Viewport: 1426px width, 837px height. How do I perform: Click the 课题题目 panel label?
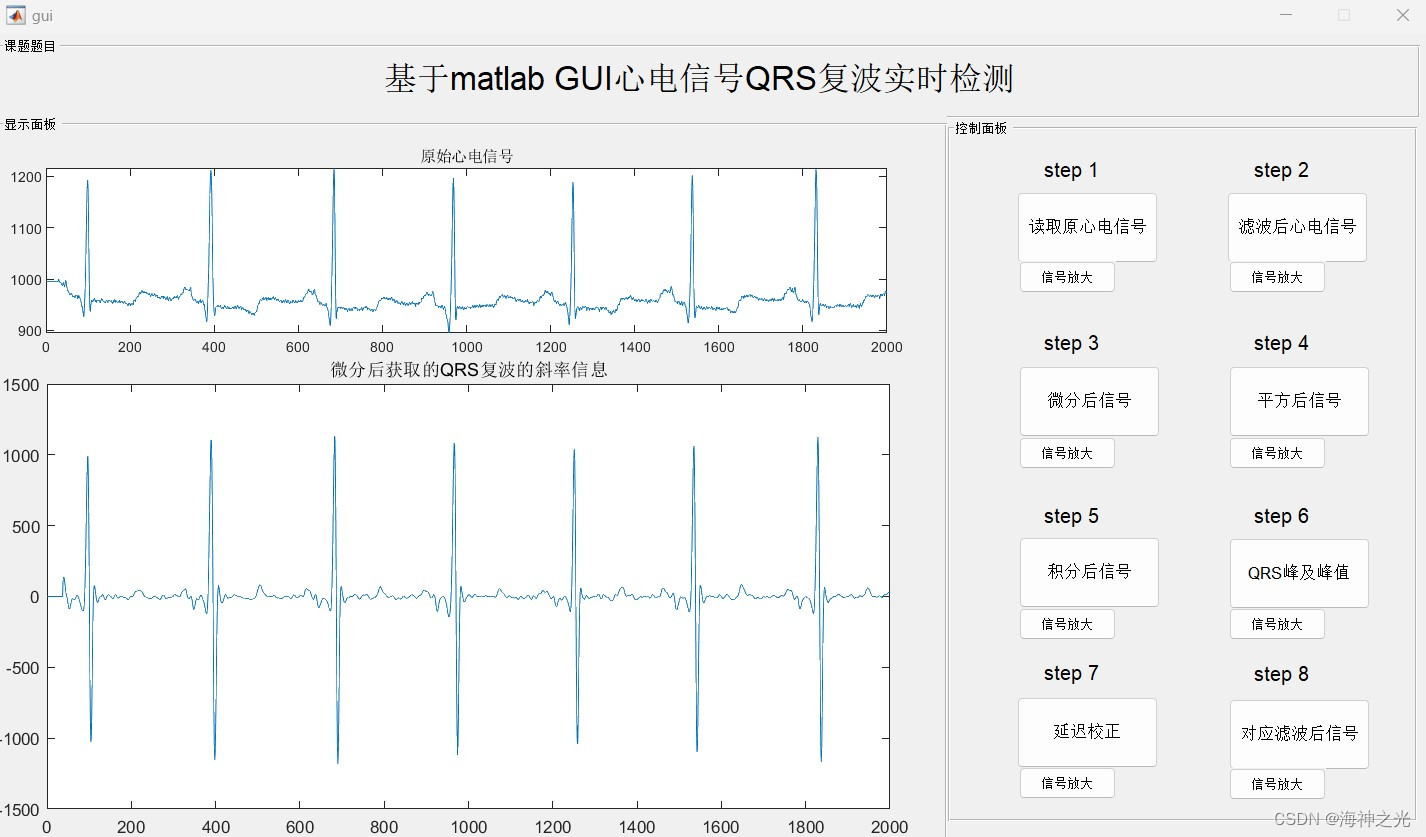click(30, 46)
